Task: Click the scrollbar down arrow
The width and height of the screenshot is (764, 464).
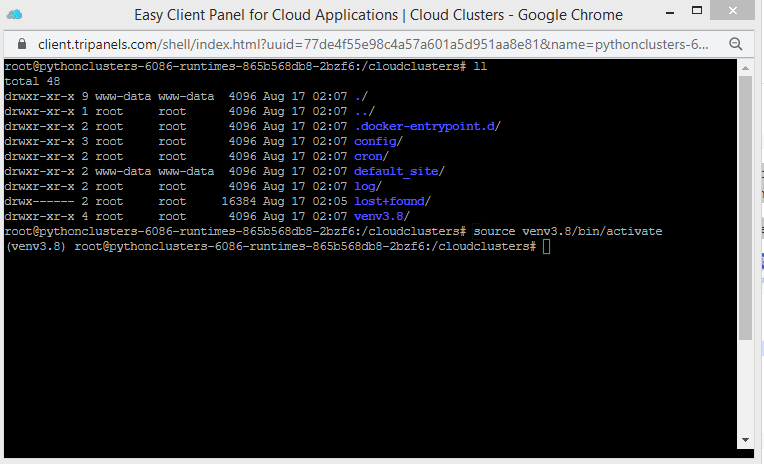Action: pyautogui.click(x=745, y=439)
